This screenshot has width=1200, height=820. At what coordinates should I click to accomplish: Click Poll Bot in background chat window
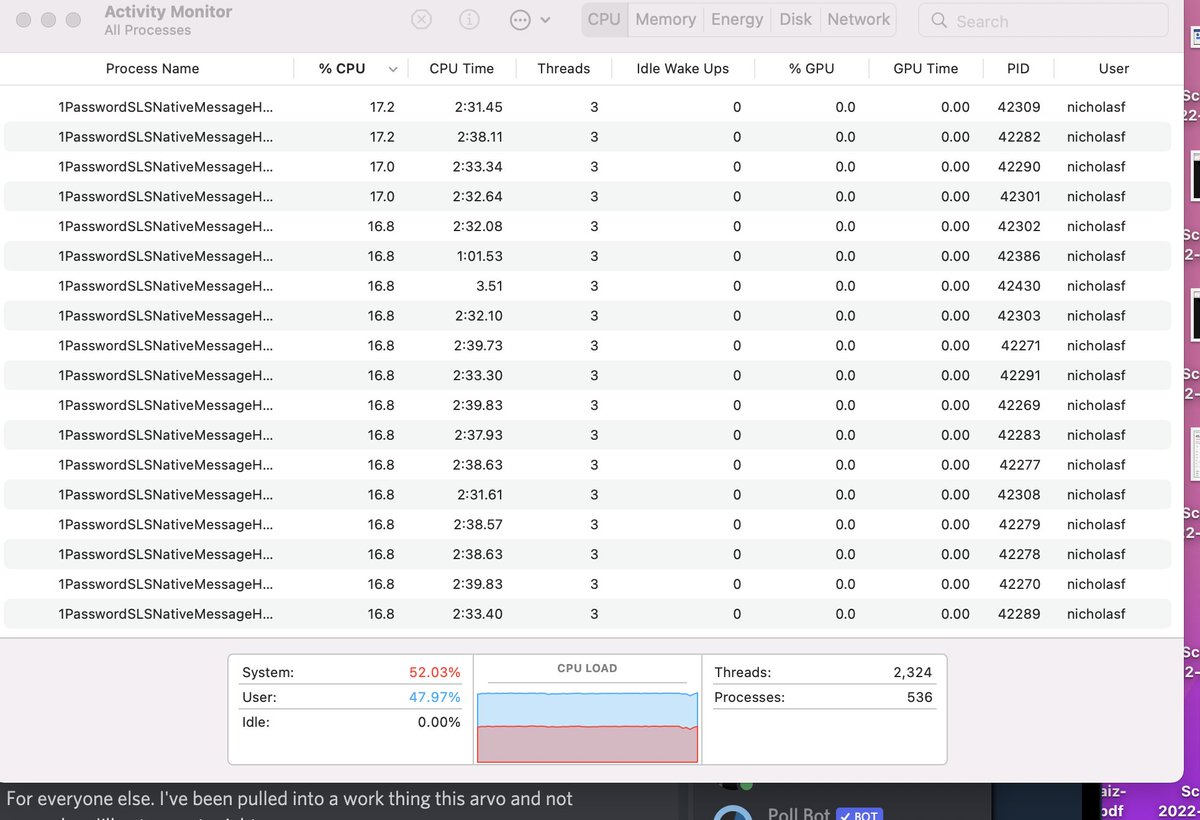799,813
